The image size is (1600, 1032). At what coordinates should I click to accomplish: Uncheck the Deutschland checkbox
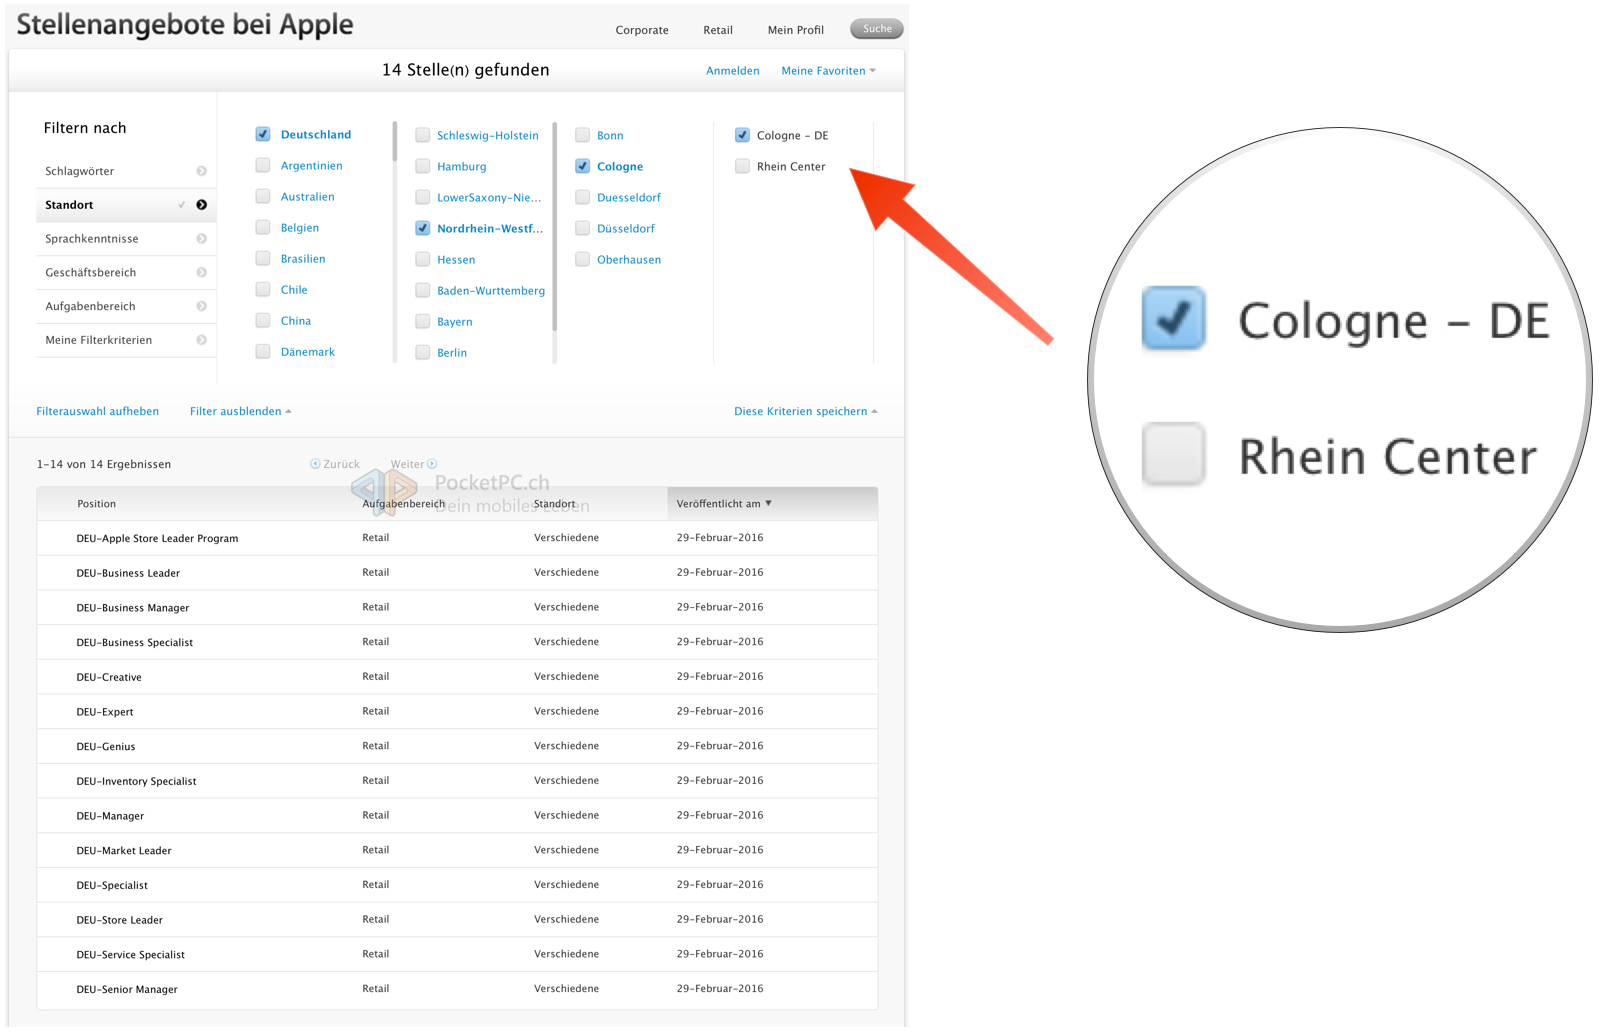[x=263, y=134]
